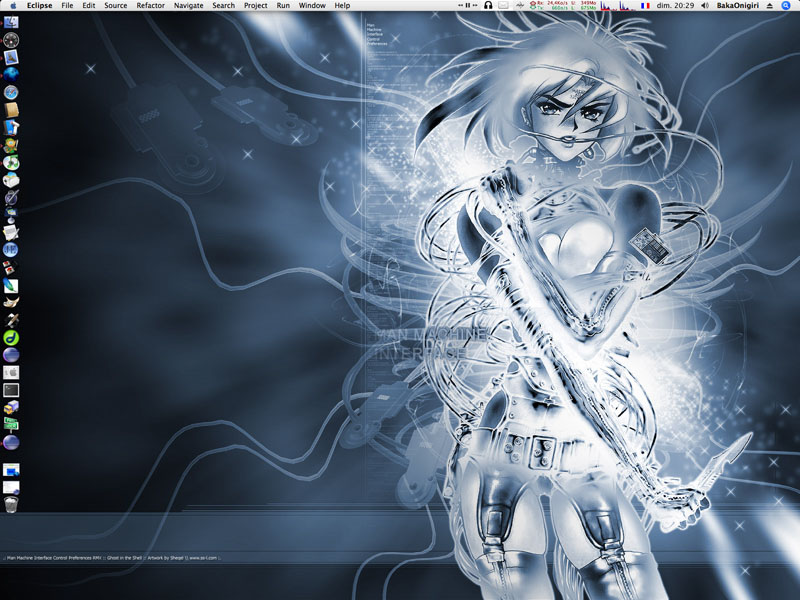Image resolution: width=800 pixels, height=600 pixels.
Task: Open the globe-with-pencil Dock icon
Action: (x=11, y=197)
